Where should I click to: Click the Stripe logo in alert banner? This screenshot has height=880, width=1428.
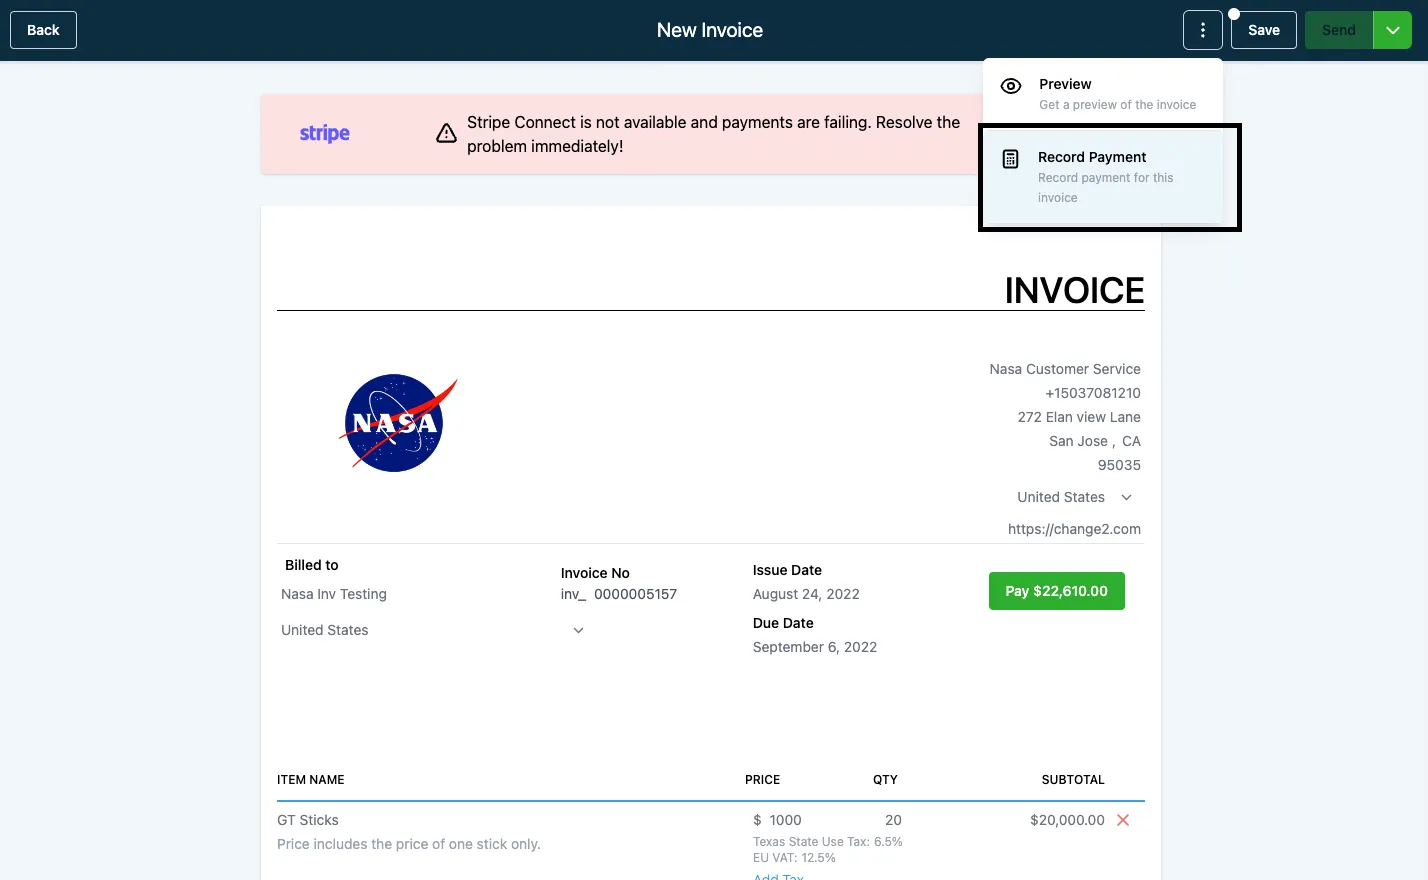point(325,134)
